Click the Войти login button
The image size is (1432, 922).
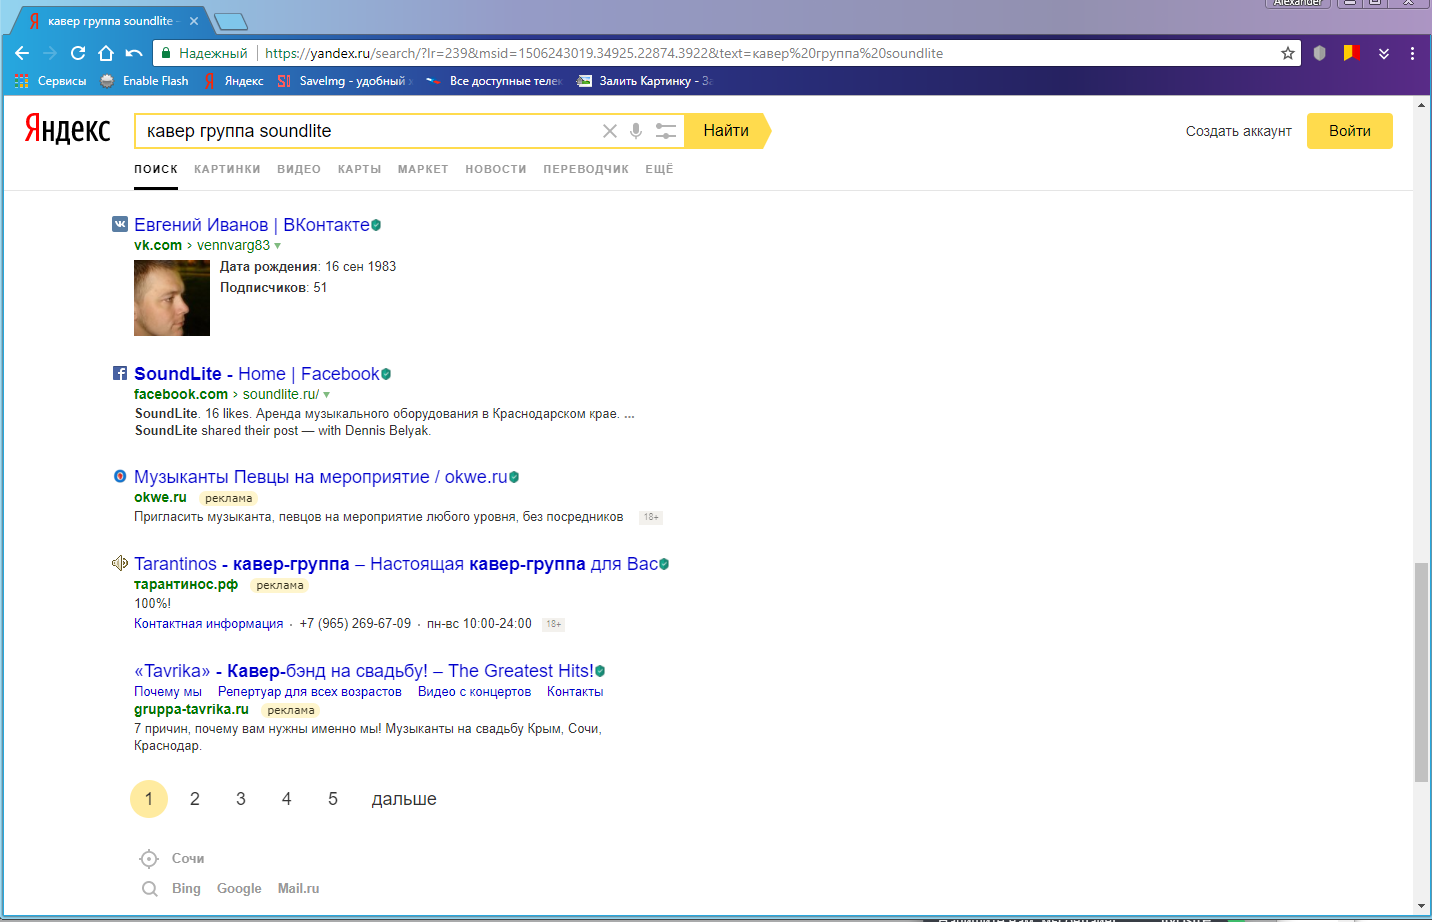[1350, 131]
